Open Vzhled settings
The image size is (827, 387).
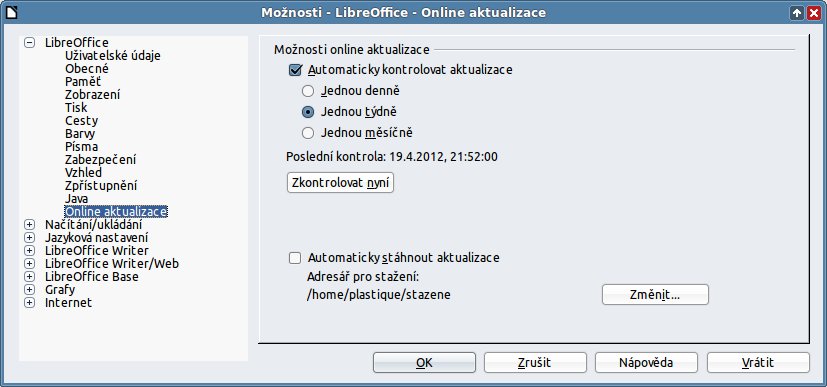pyautogui.click(x=83, y=172)
